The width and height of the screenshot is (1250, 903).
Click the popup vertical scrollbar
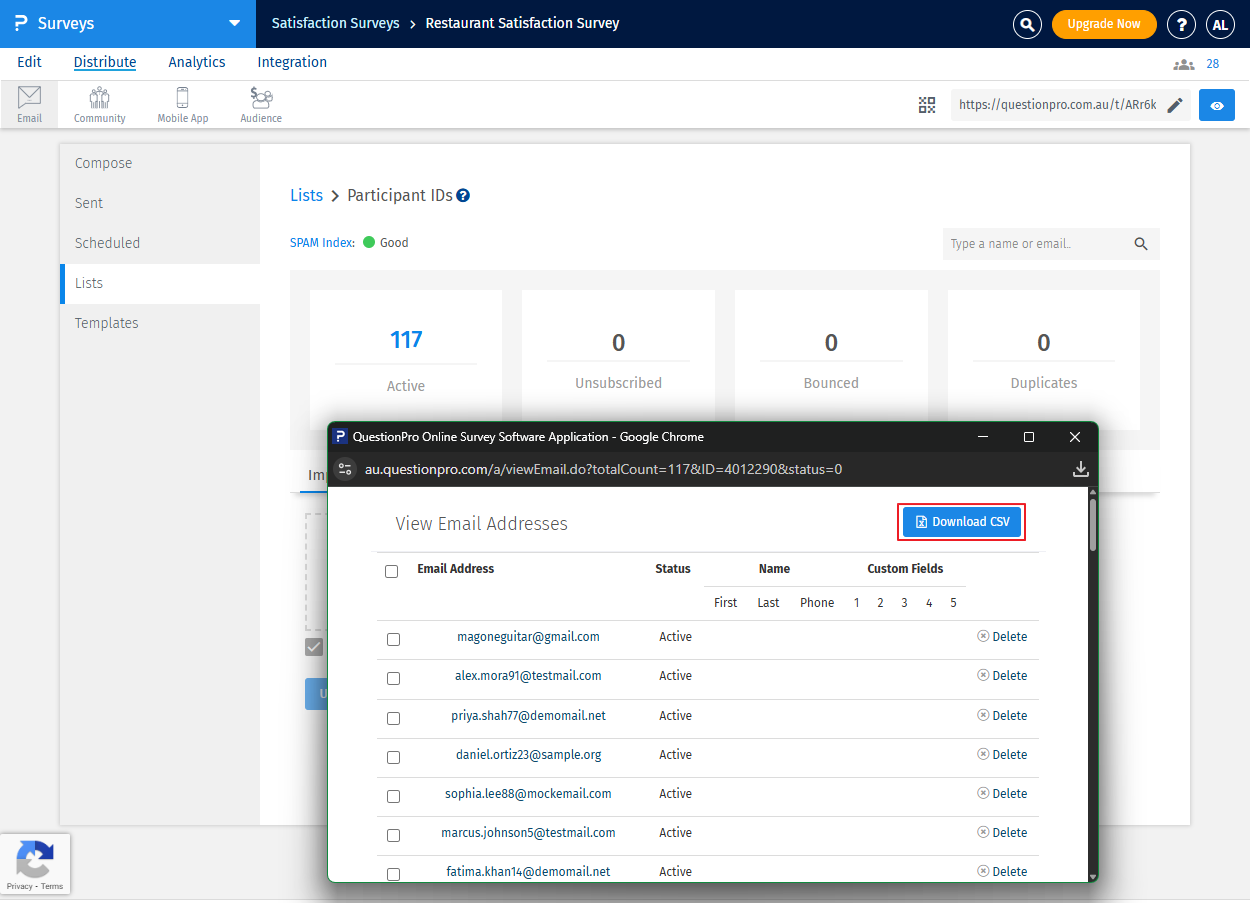[x=1092, y=524]
